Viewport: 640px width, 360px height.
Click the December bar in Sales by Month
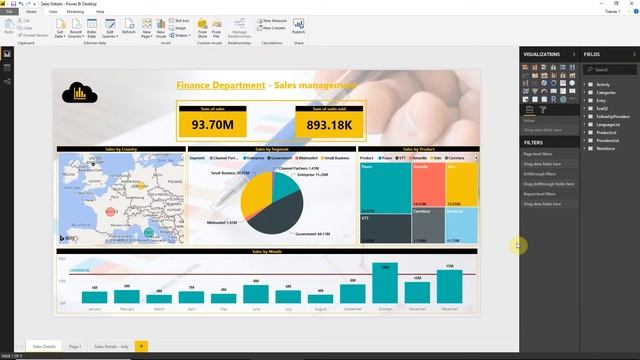(x=449, y=287)
